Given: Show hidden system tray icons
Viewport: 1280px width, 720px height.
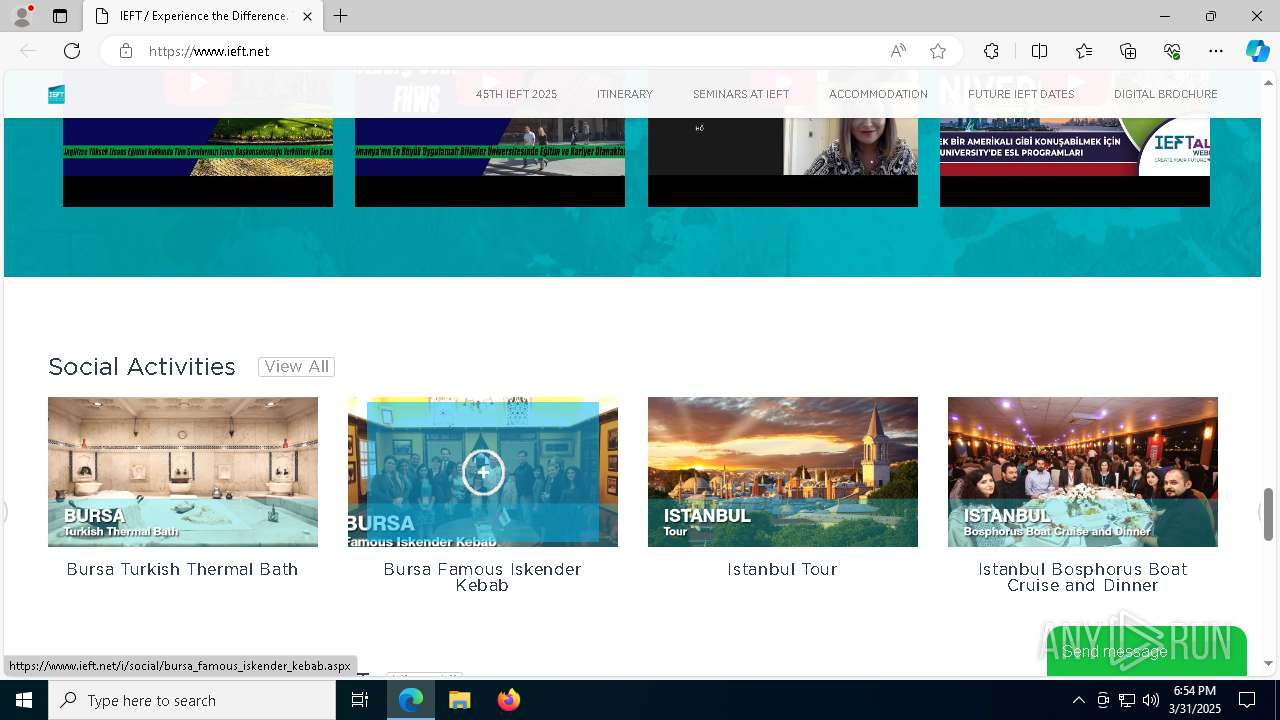Looking at the screenshot, I should [x=1078, y=700].
